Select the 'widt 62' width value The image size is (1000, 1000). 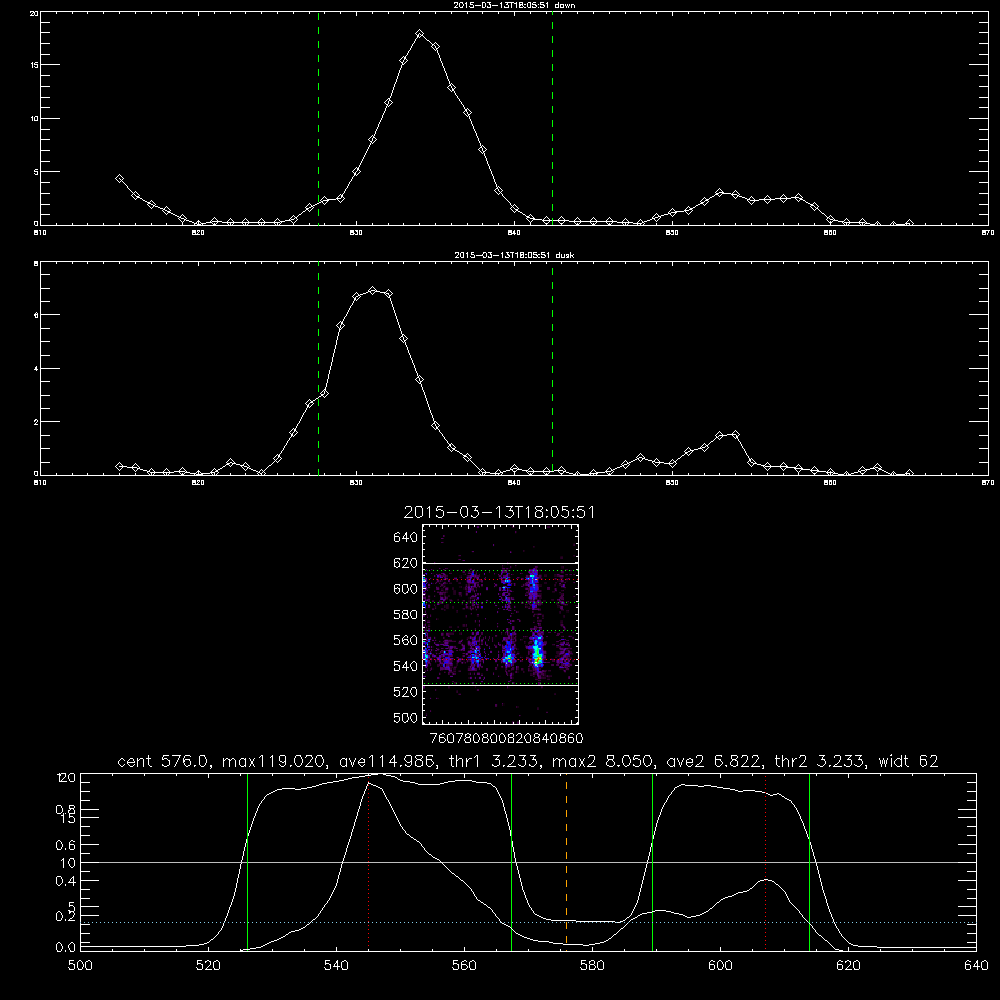pyautogui.click(x=908, y=761)
